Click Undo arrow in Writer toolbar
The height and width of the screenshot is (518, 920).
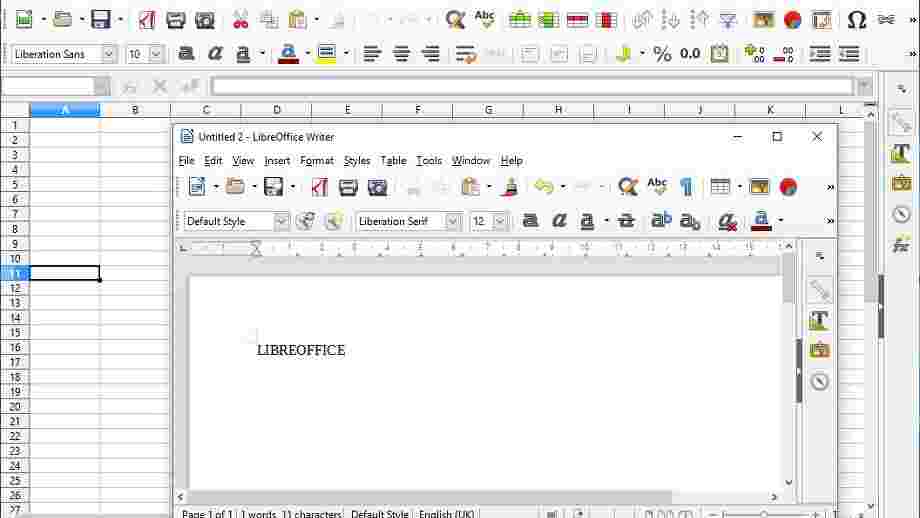point(544,187)
